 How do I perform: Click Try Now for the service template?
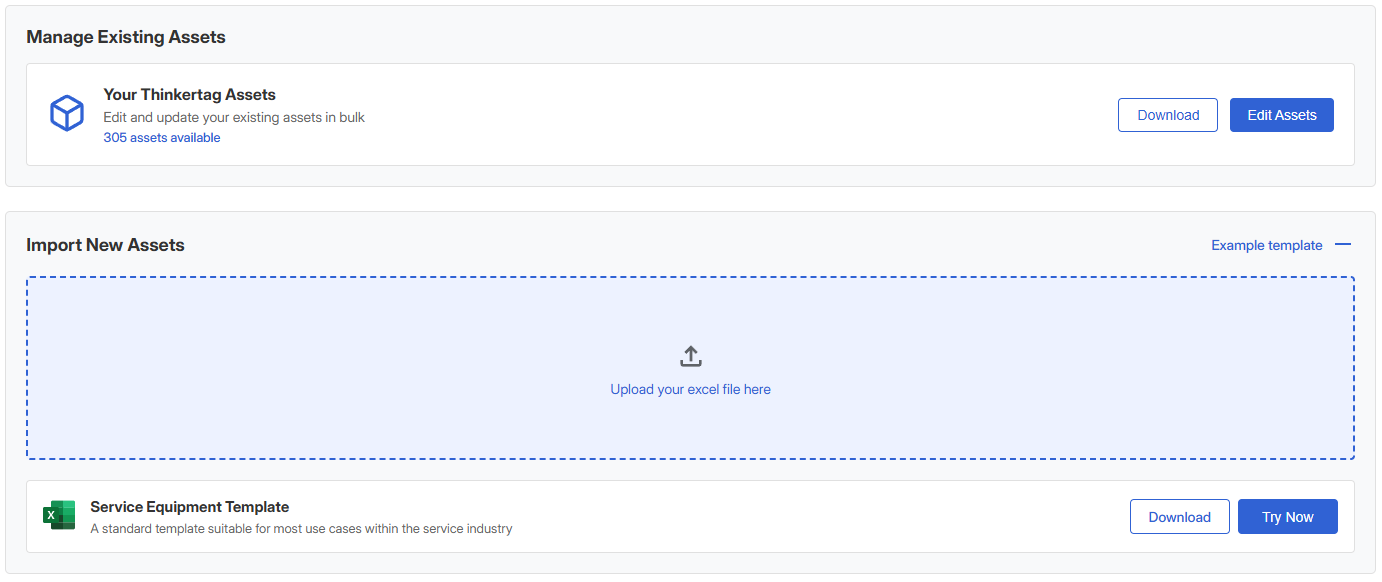coord(1287,517)
